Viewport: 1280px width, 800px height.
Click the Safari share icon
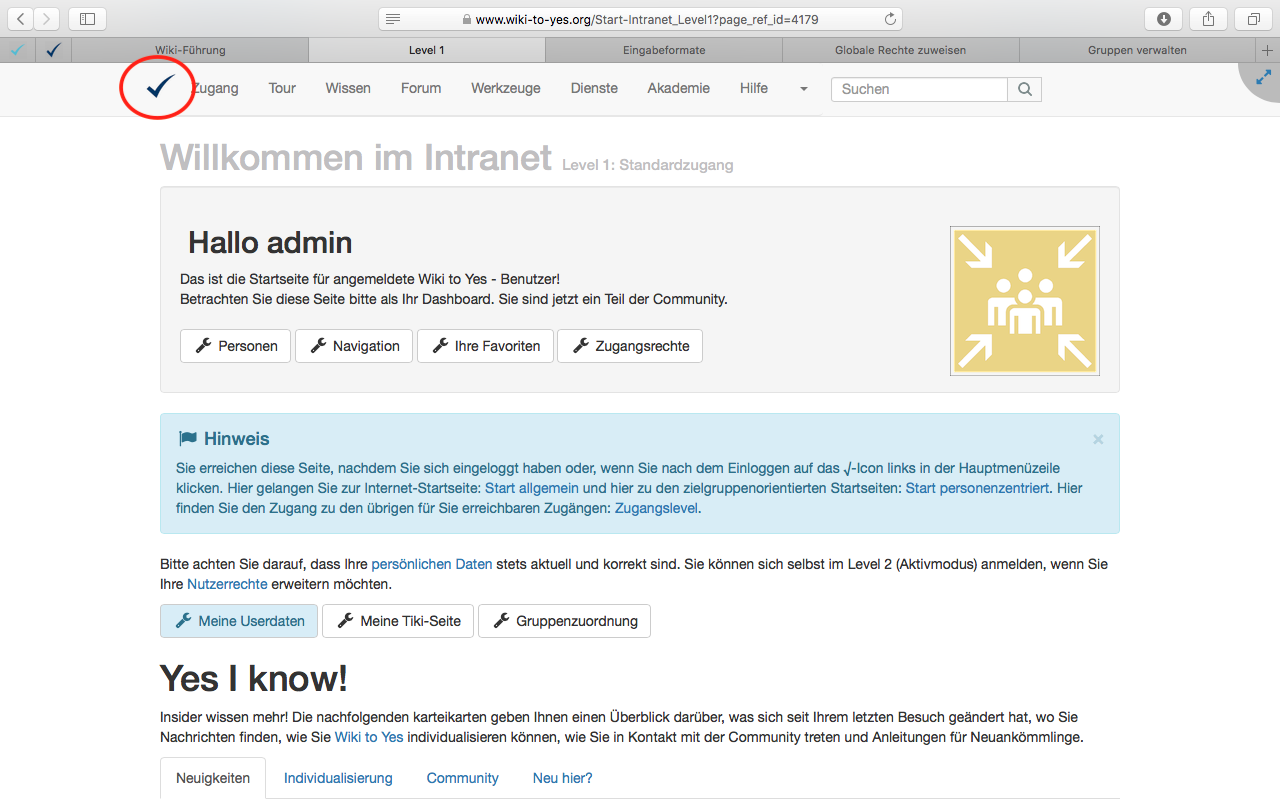pos(1208,19)
